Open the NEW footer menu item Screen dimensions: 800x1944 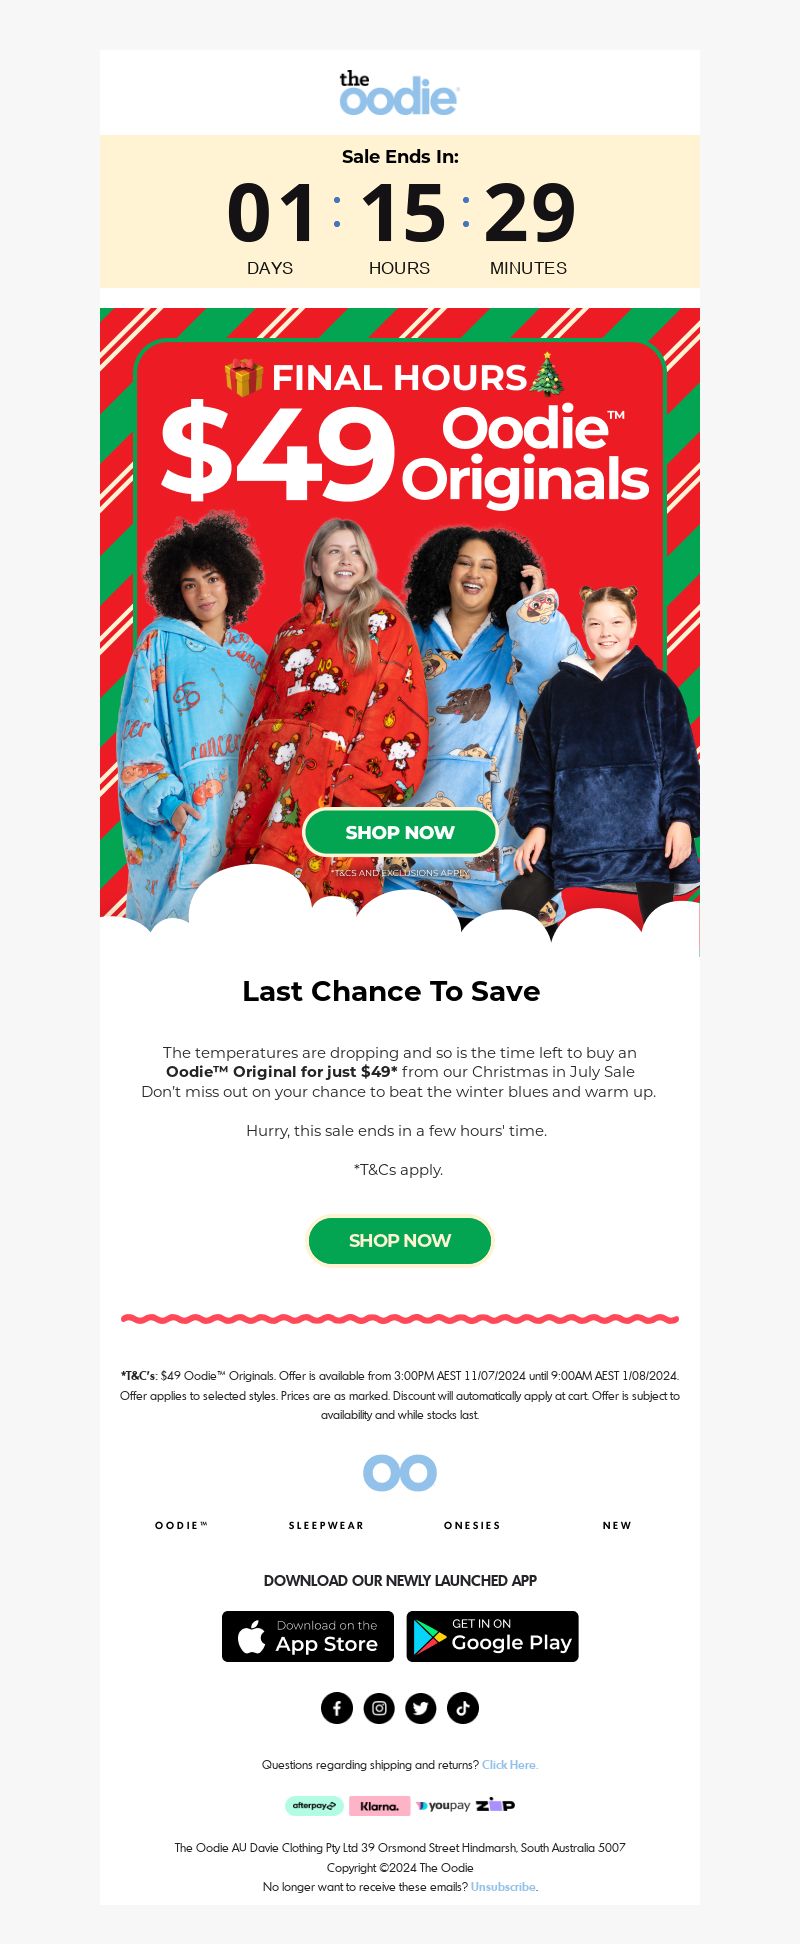(617, 1525)
